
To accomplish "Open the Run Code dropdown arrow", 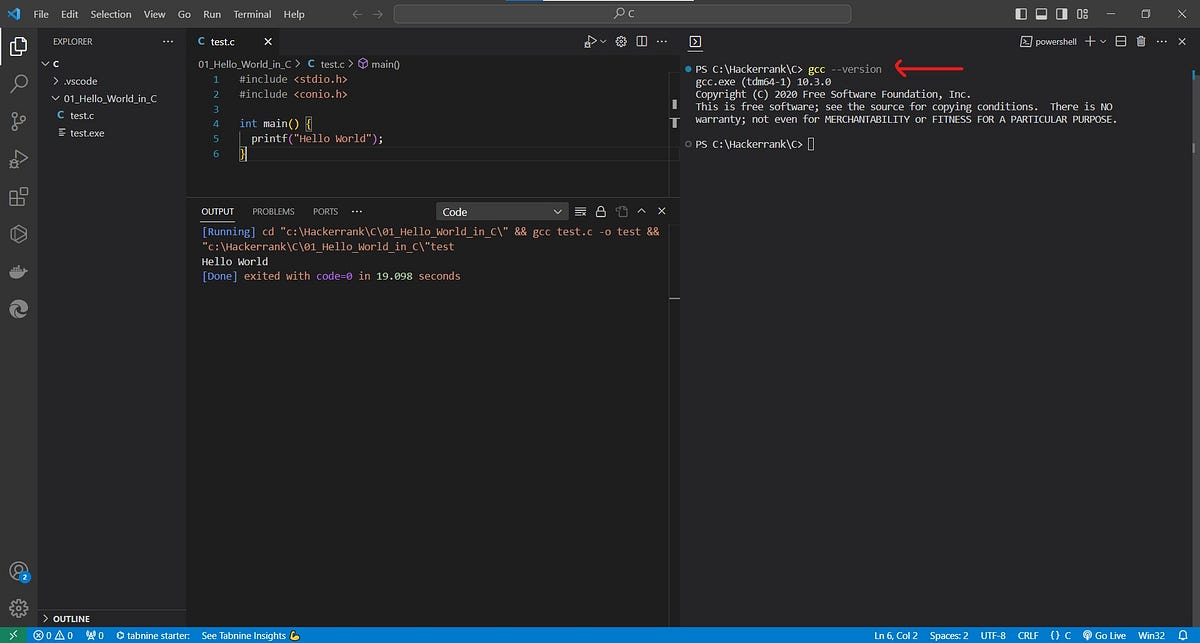I will pos(603,41).
